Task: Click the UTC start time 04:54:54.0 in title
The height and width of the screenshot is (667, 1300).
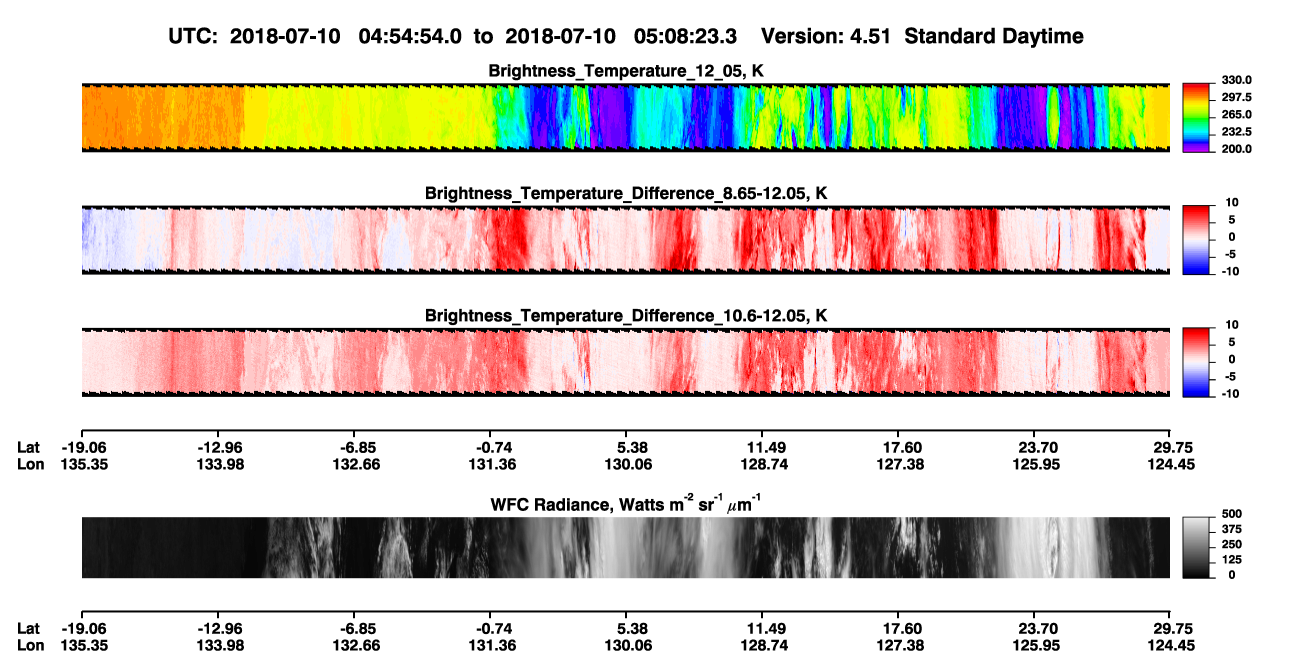Action: tap(411, 36)
